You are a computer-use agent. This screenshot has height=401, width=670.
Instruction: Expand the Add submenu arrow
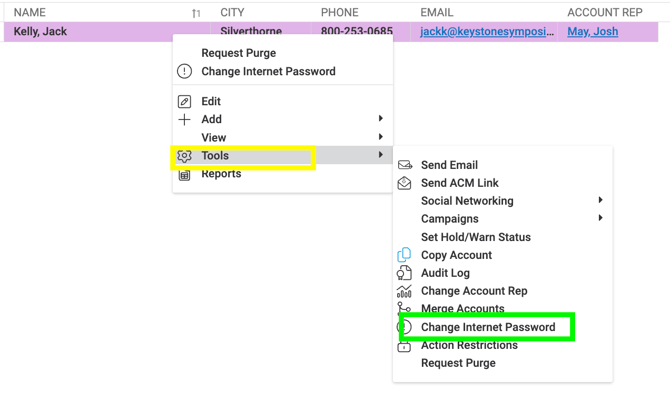click(381, 119)
